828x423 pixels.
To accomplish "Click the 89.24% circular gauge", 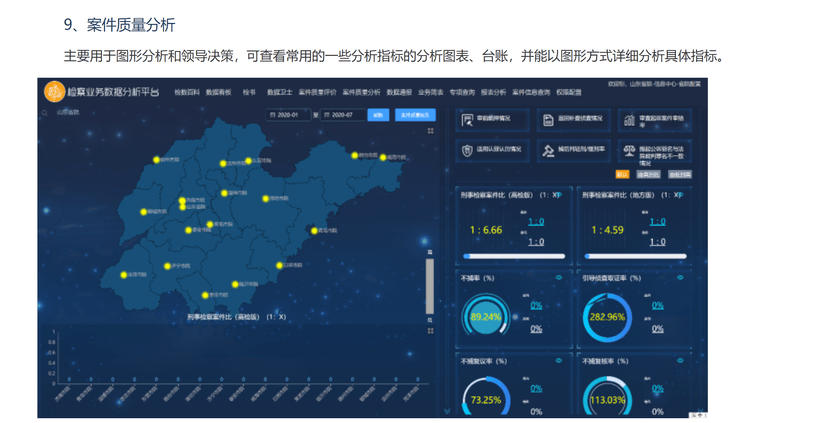I will pos(486,317).
